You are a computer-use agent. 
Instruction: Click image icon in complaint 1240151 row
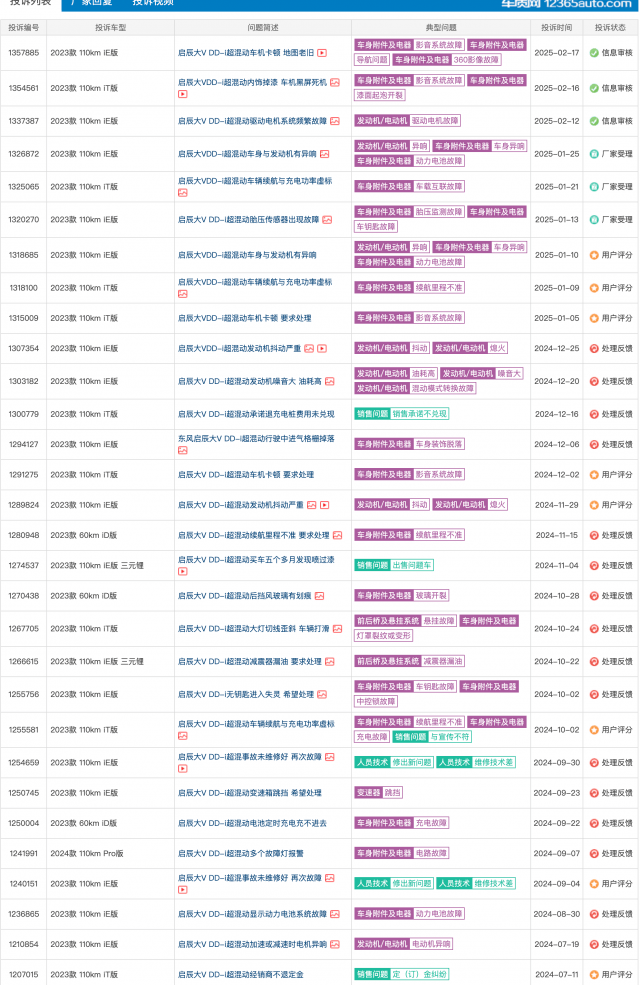tap(330, 878)
